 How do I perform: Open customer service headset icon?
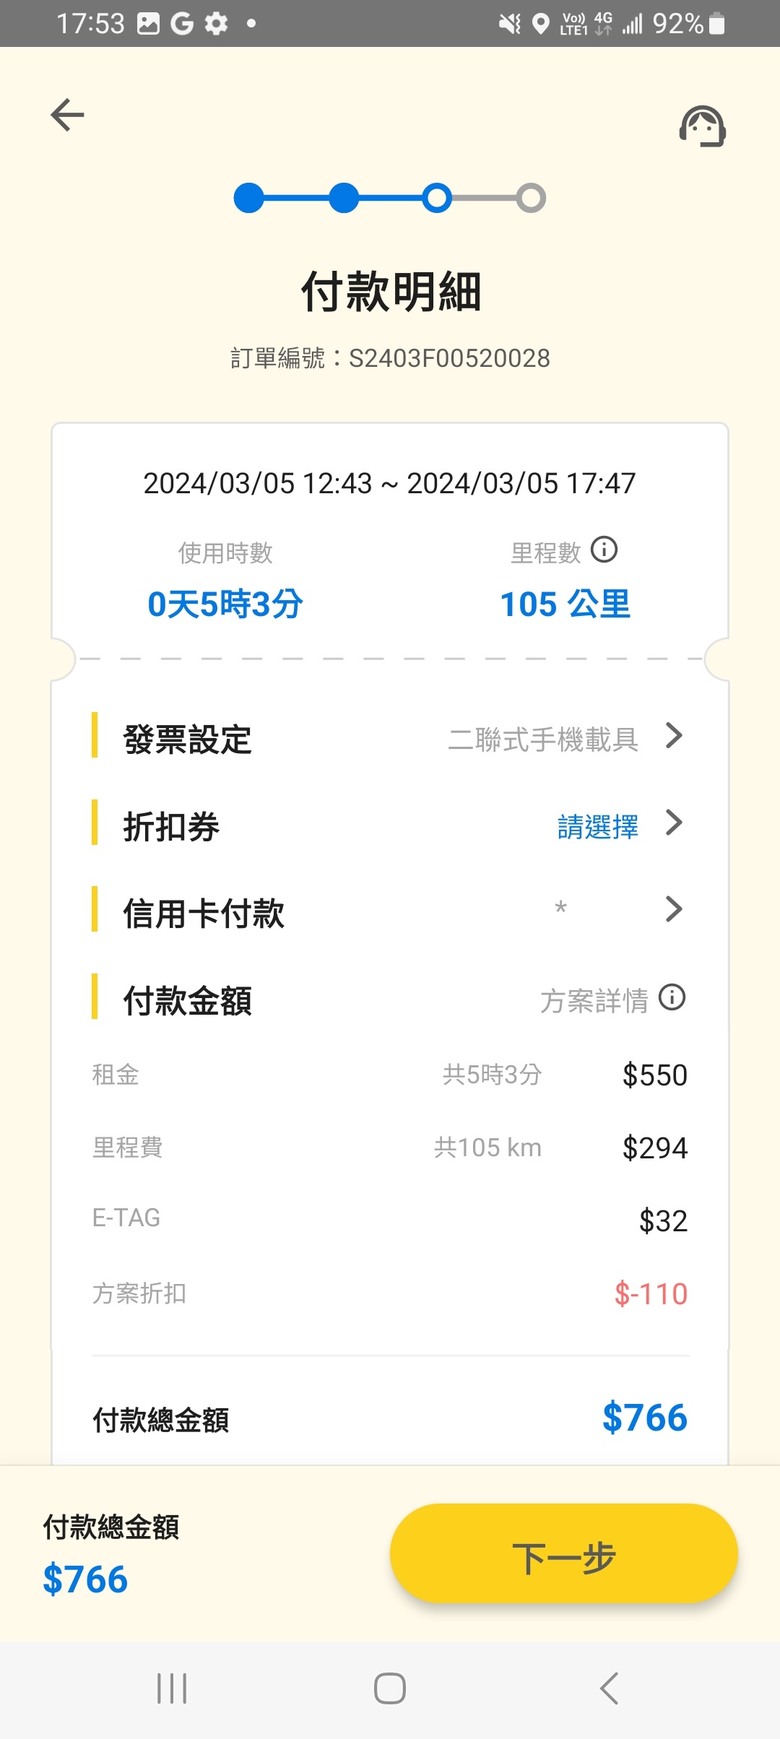click(x=702, y=126)
